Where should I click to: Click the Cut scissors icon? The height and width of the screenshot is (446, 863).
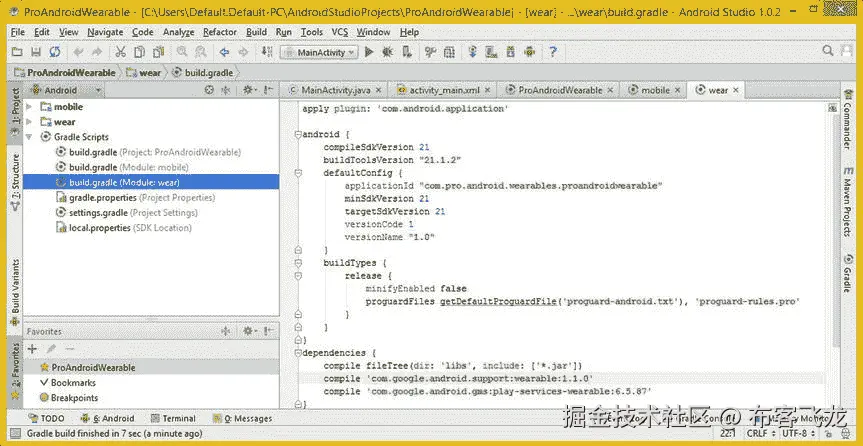click(x=120, y=52)
